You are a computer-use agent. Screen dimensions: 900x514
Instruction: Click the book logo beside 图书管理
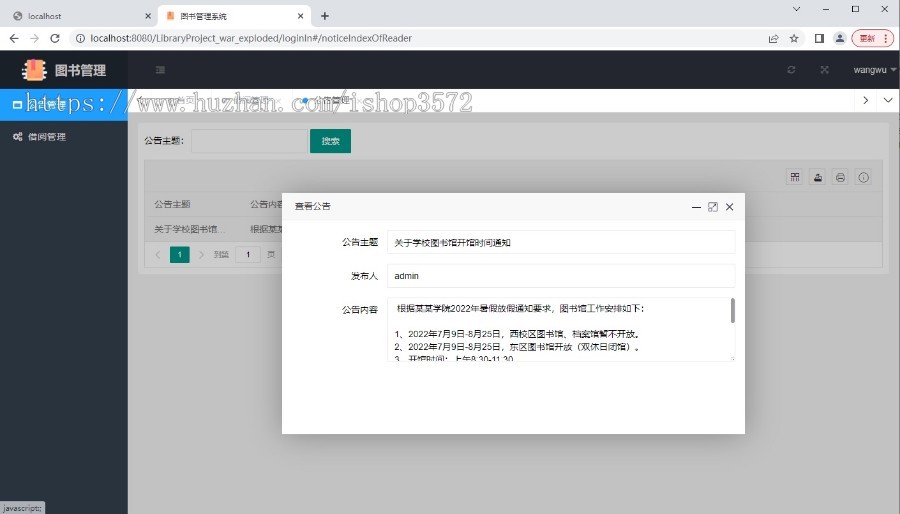[34, 70]
